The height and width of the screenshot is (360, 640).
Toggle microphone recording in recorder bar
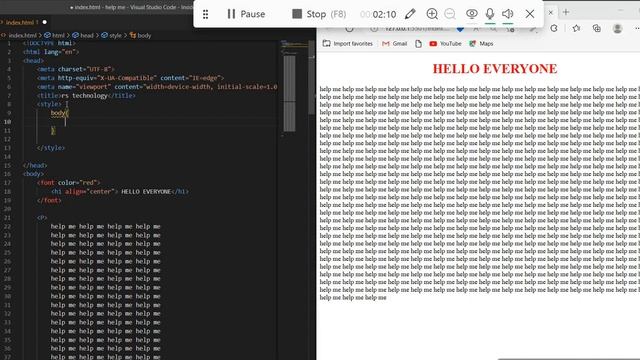pyautogui.click(x=490, y=14)
